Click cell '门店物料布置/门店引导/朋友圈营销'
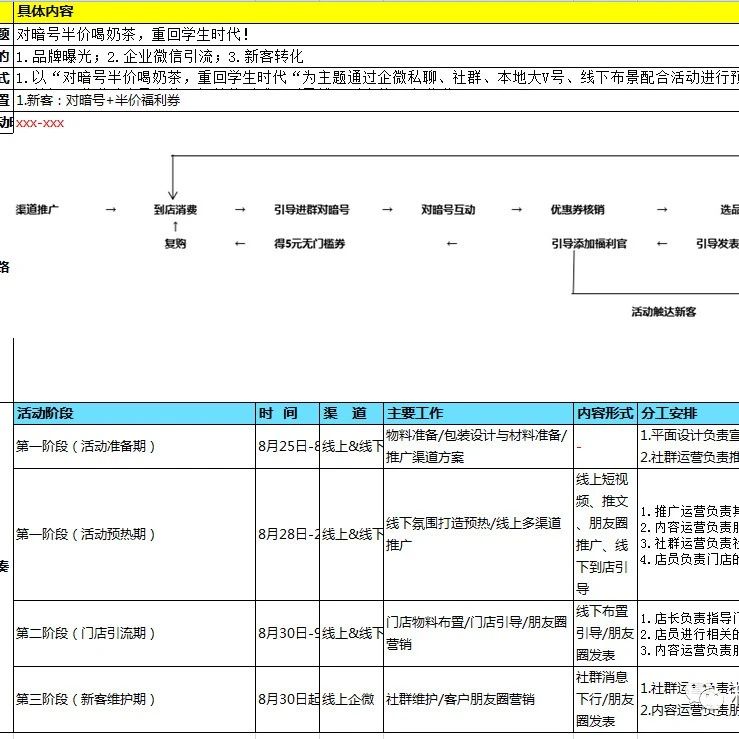The width and height of the screenshot is (739, 739). pos(478,633)
